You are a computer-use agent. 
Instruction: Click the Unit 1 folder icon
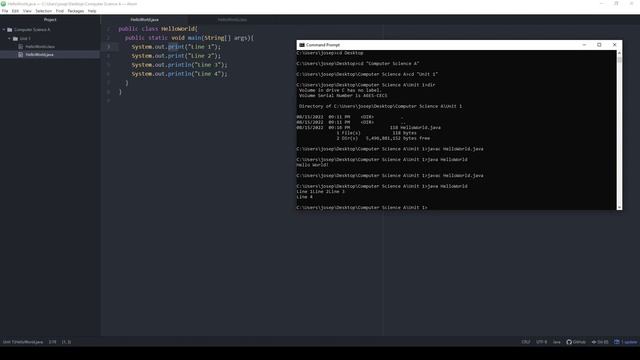(16, 38)
